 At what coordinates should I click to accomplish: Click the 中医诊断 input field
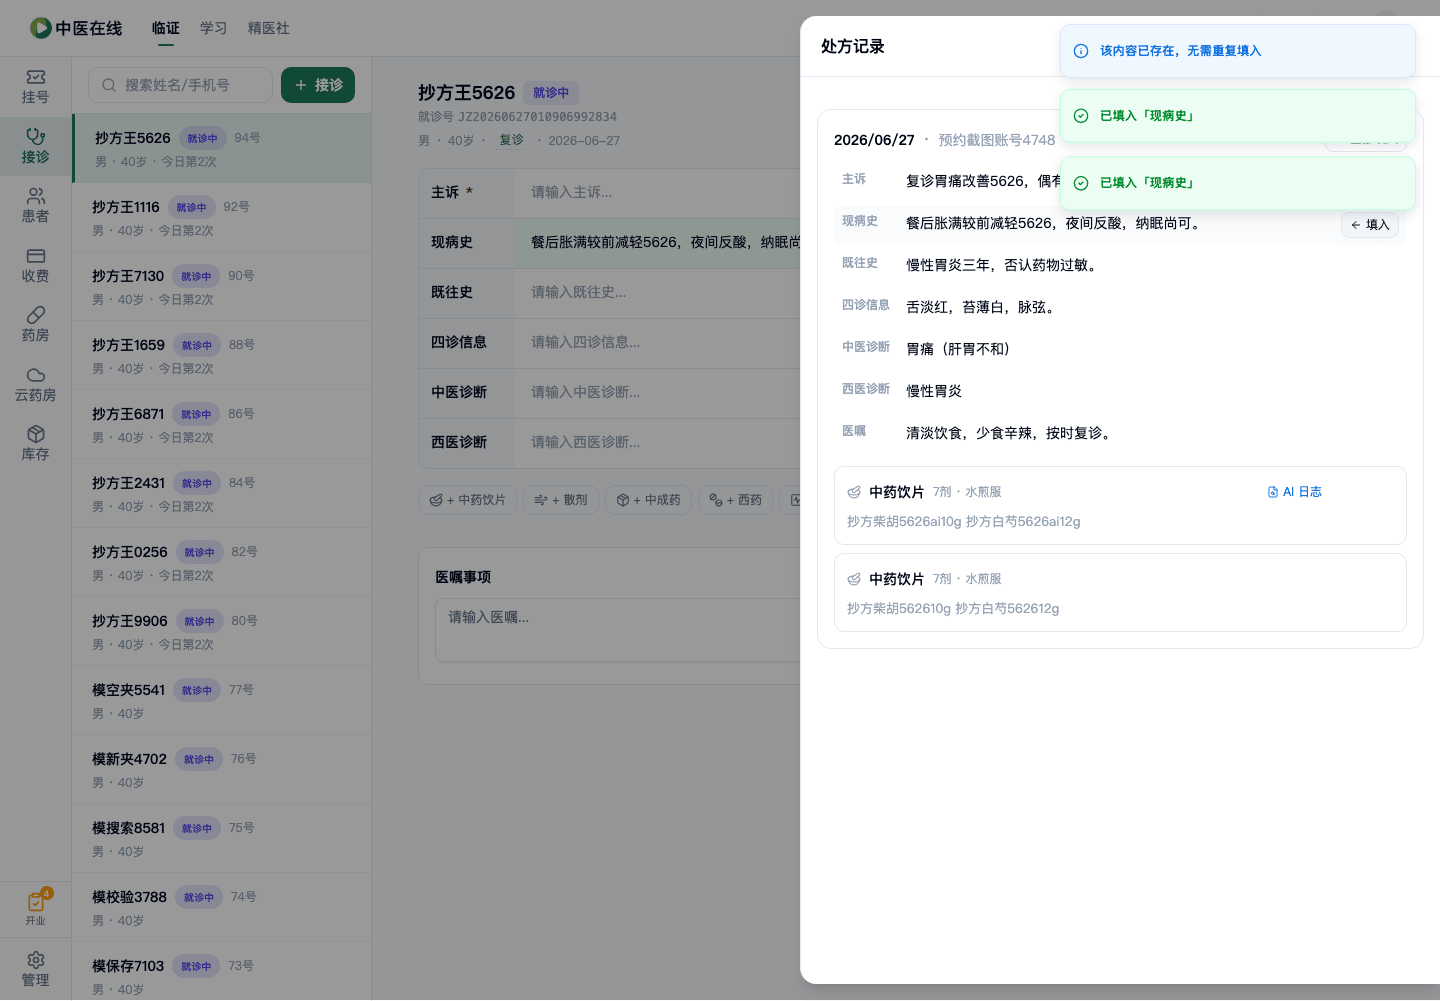click(658, 392)
